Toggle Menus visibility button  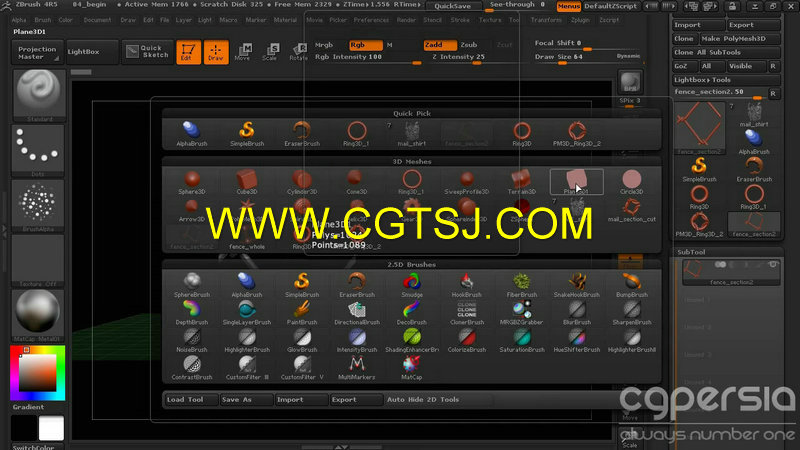click(x=568, y=6)
